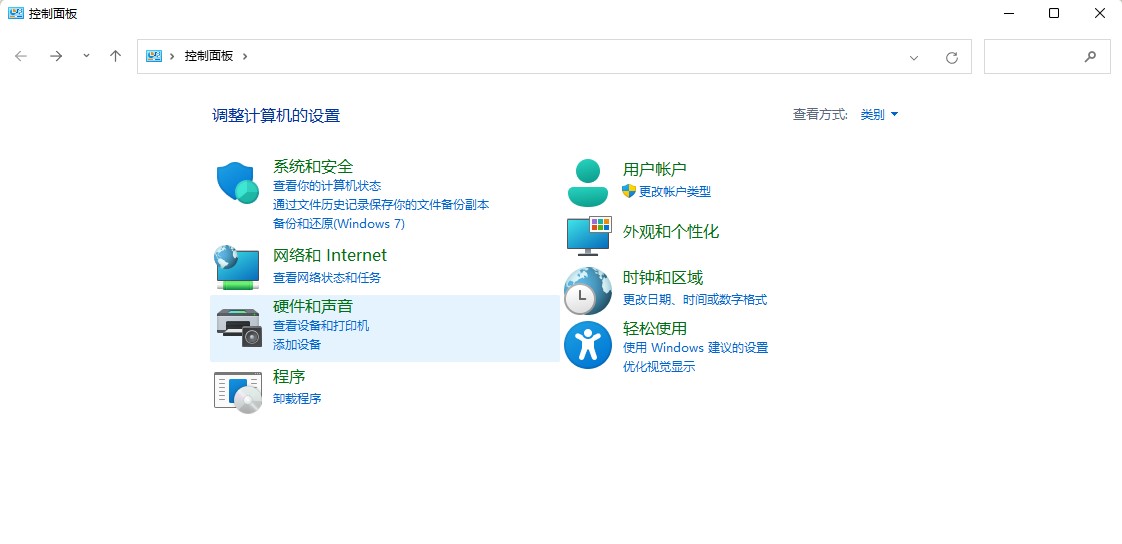Show recent locations dropdown arrow
The image size is (1122, 544).
pyautogui.click(x=86, y=57)
